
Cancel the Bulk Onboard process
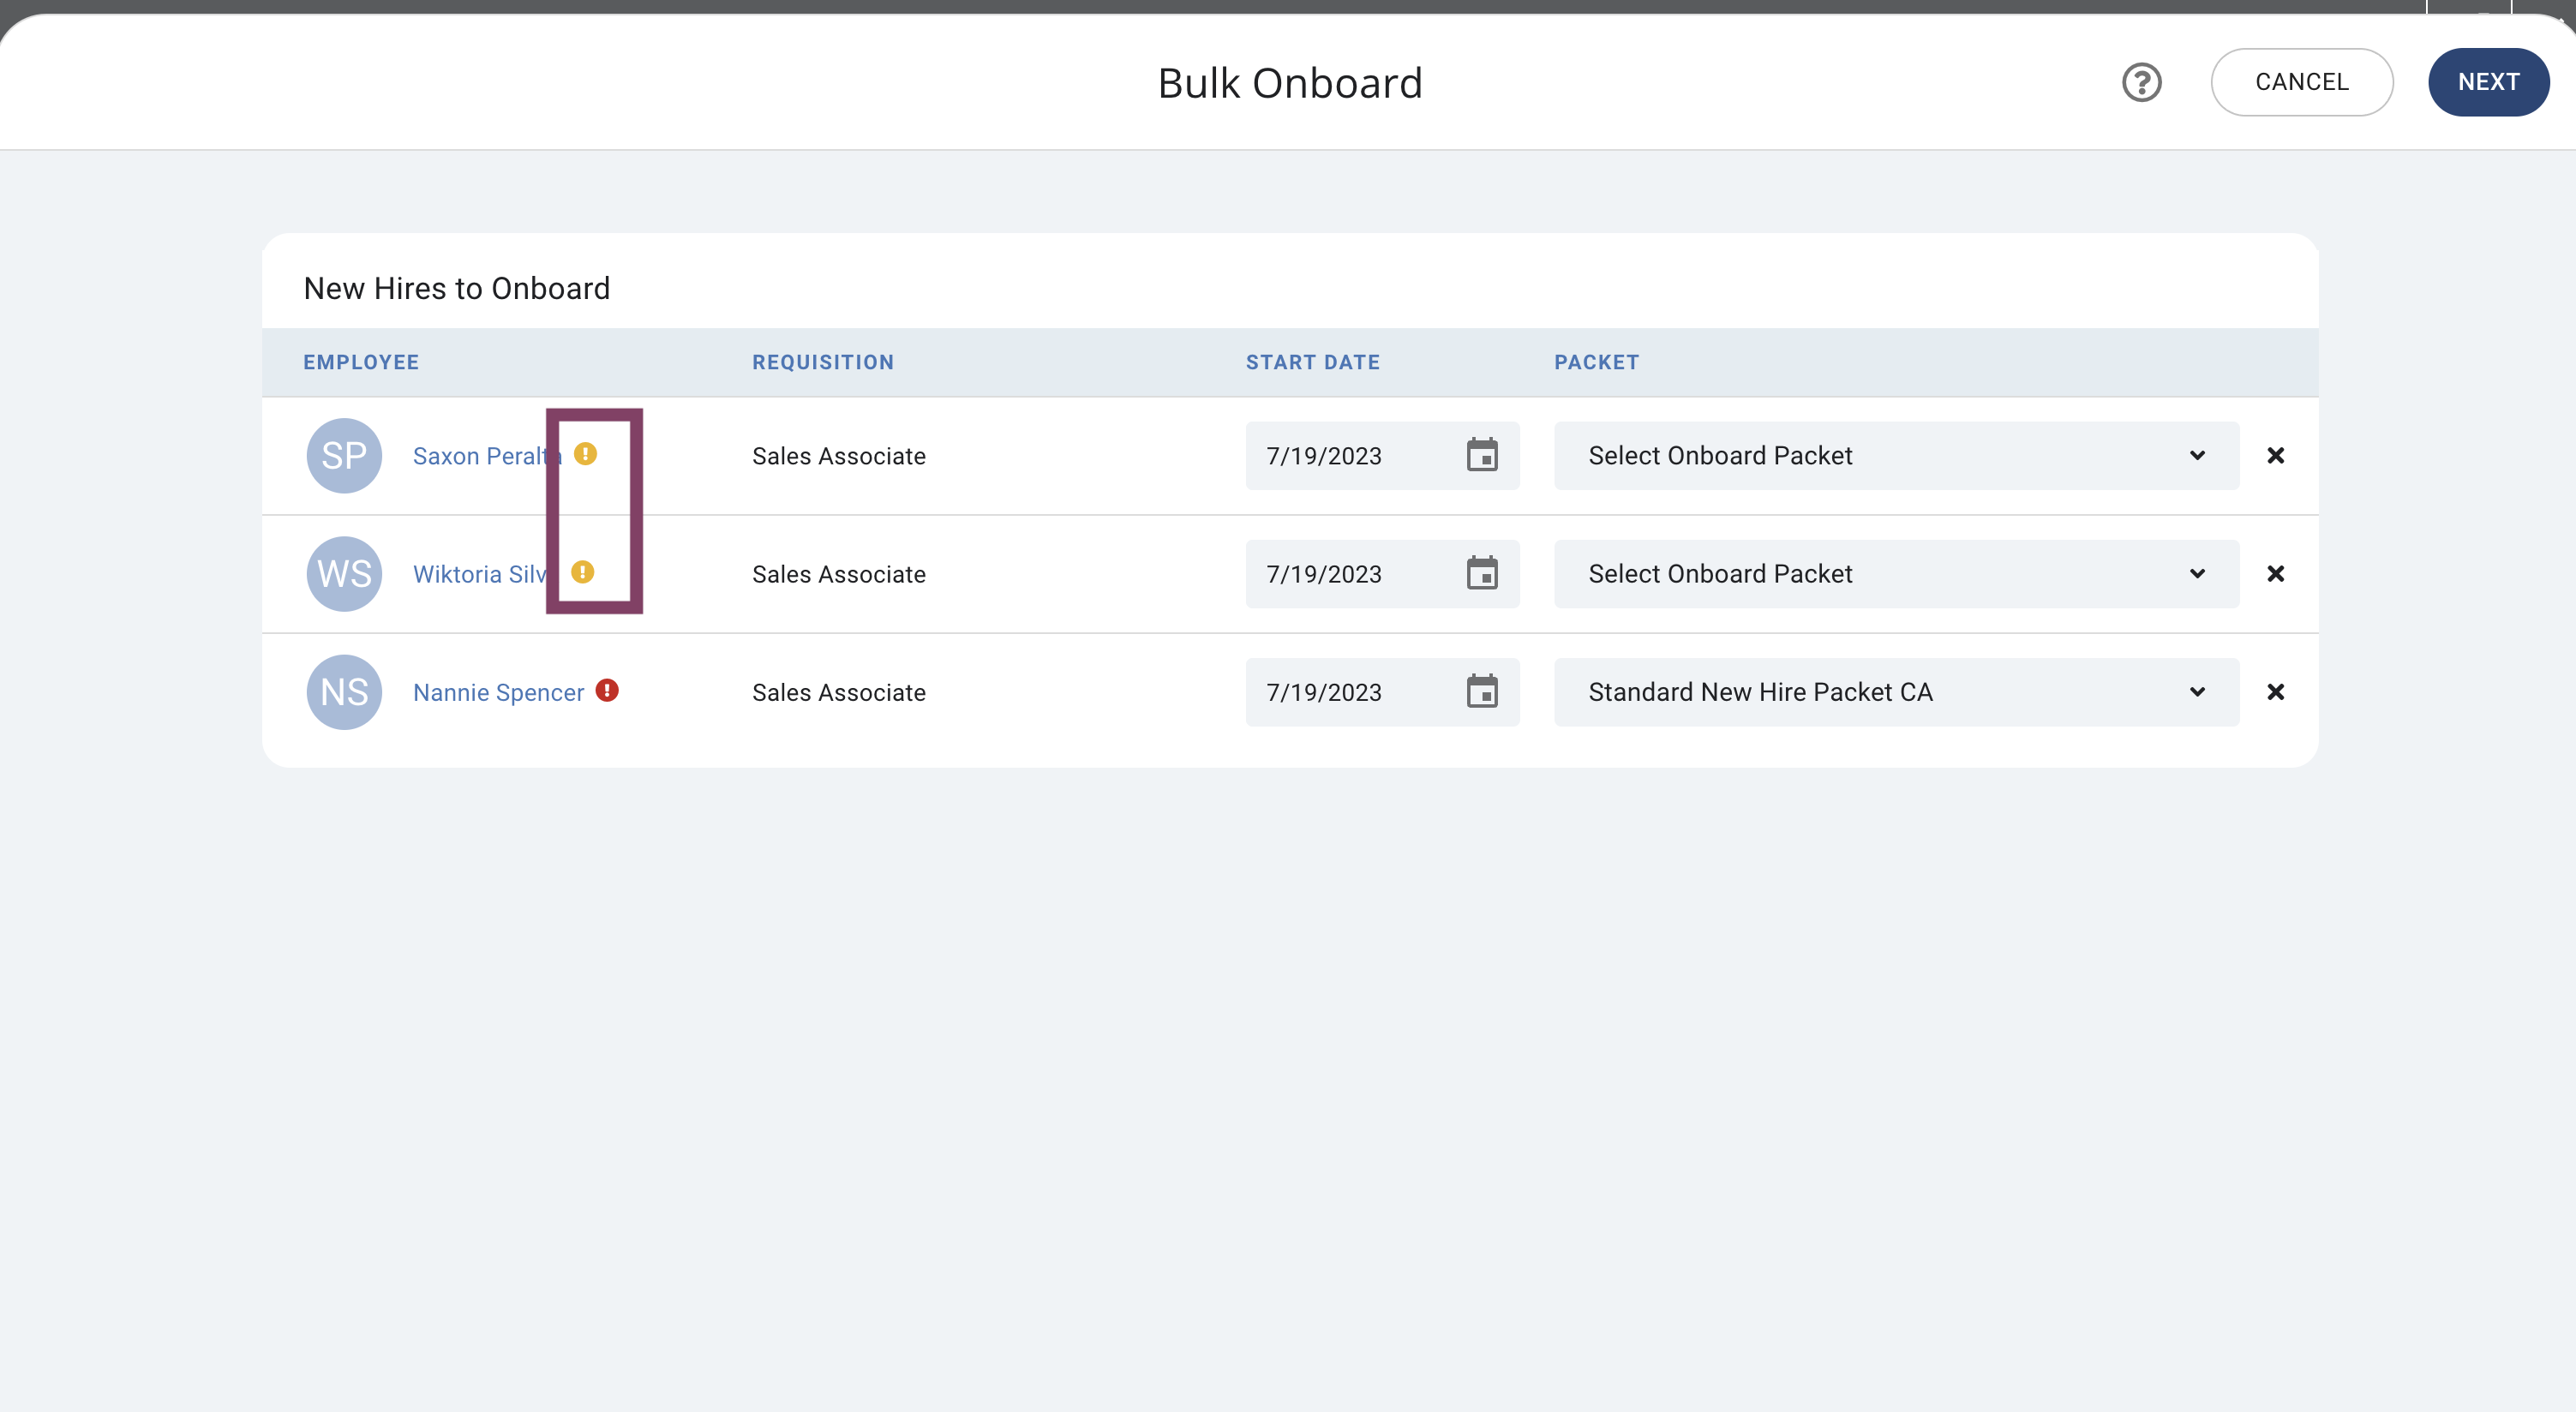(x=2301, y=82)
